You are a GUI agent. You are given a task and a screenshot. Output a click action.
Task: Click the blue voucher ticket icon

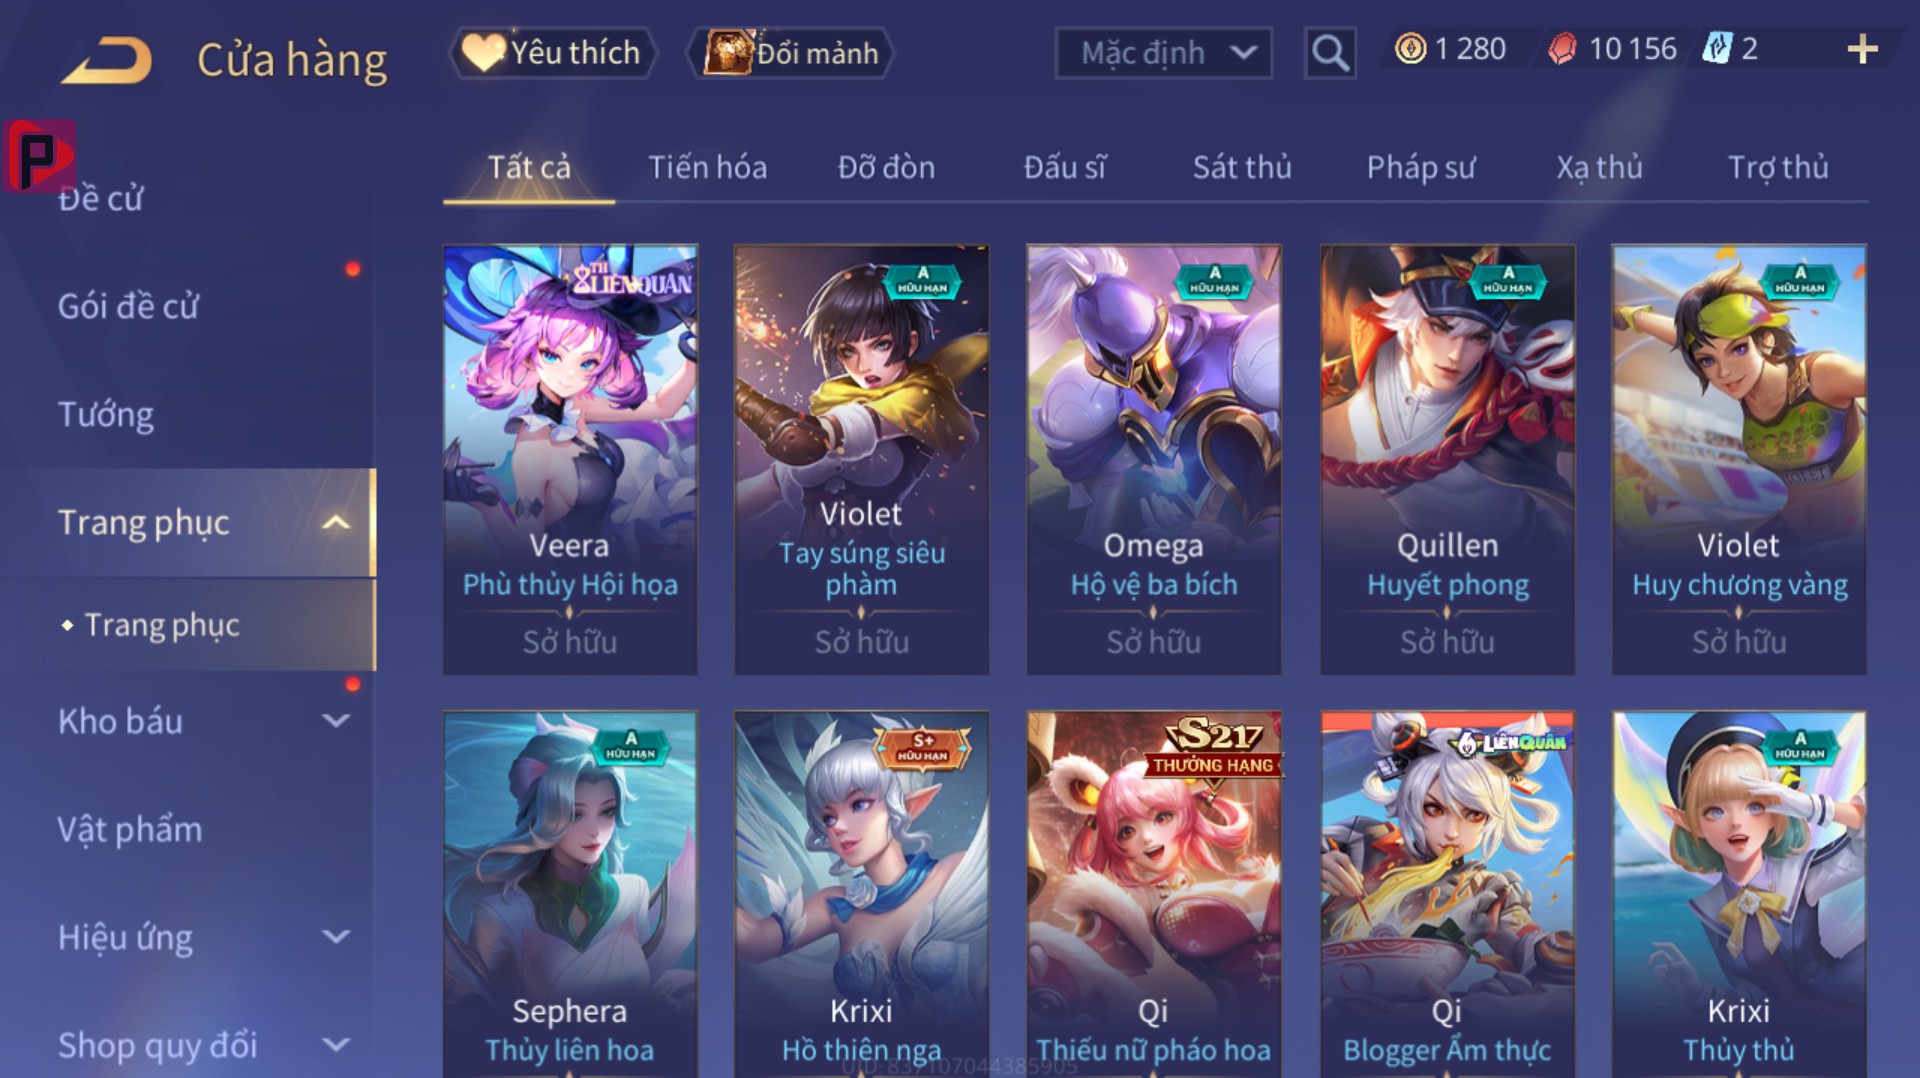1717,48
